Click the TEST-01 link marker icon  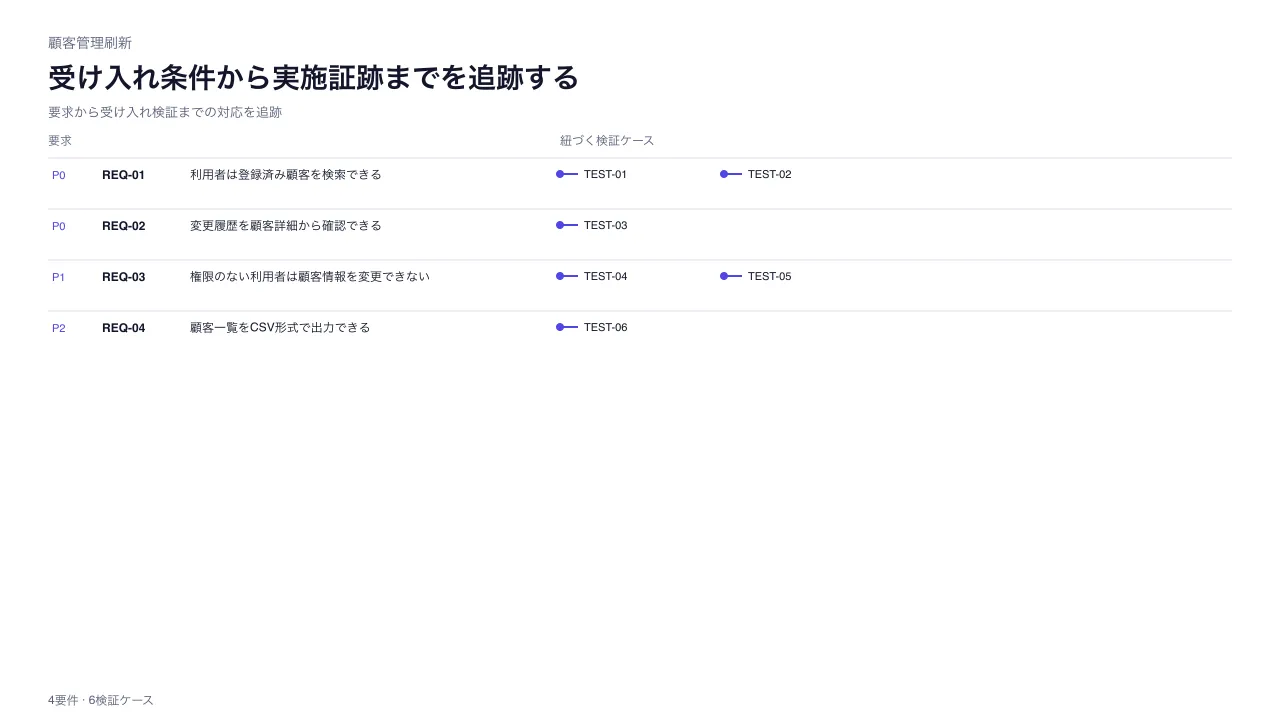click(x=567, y=174)
